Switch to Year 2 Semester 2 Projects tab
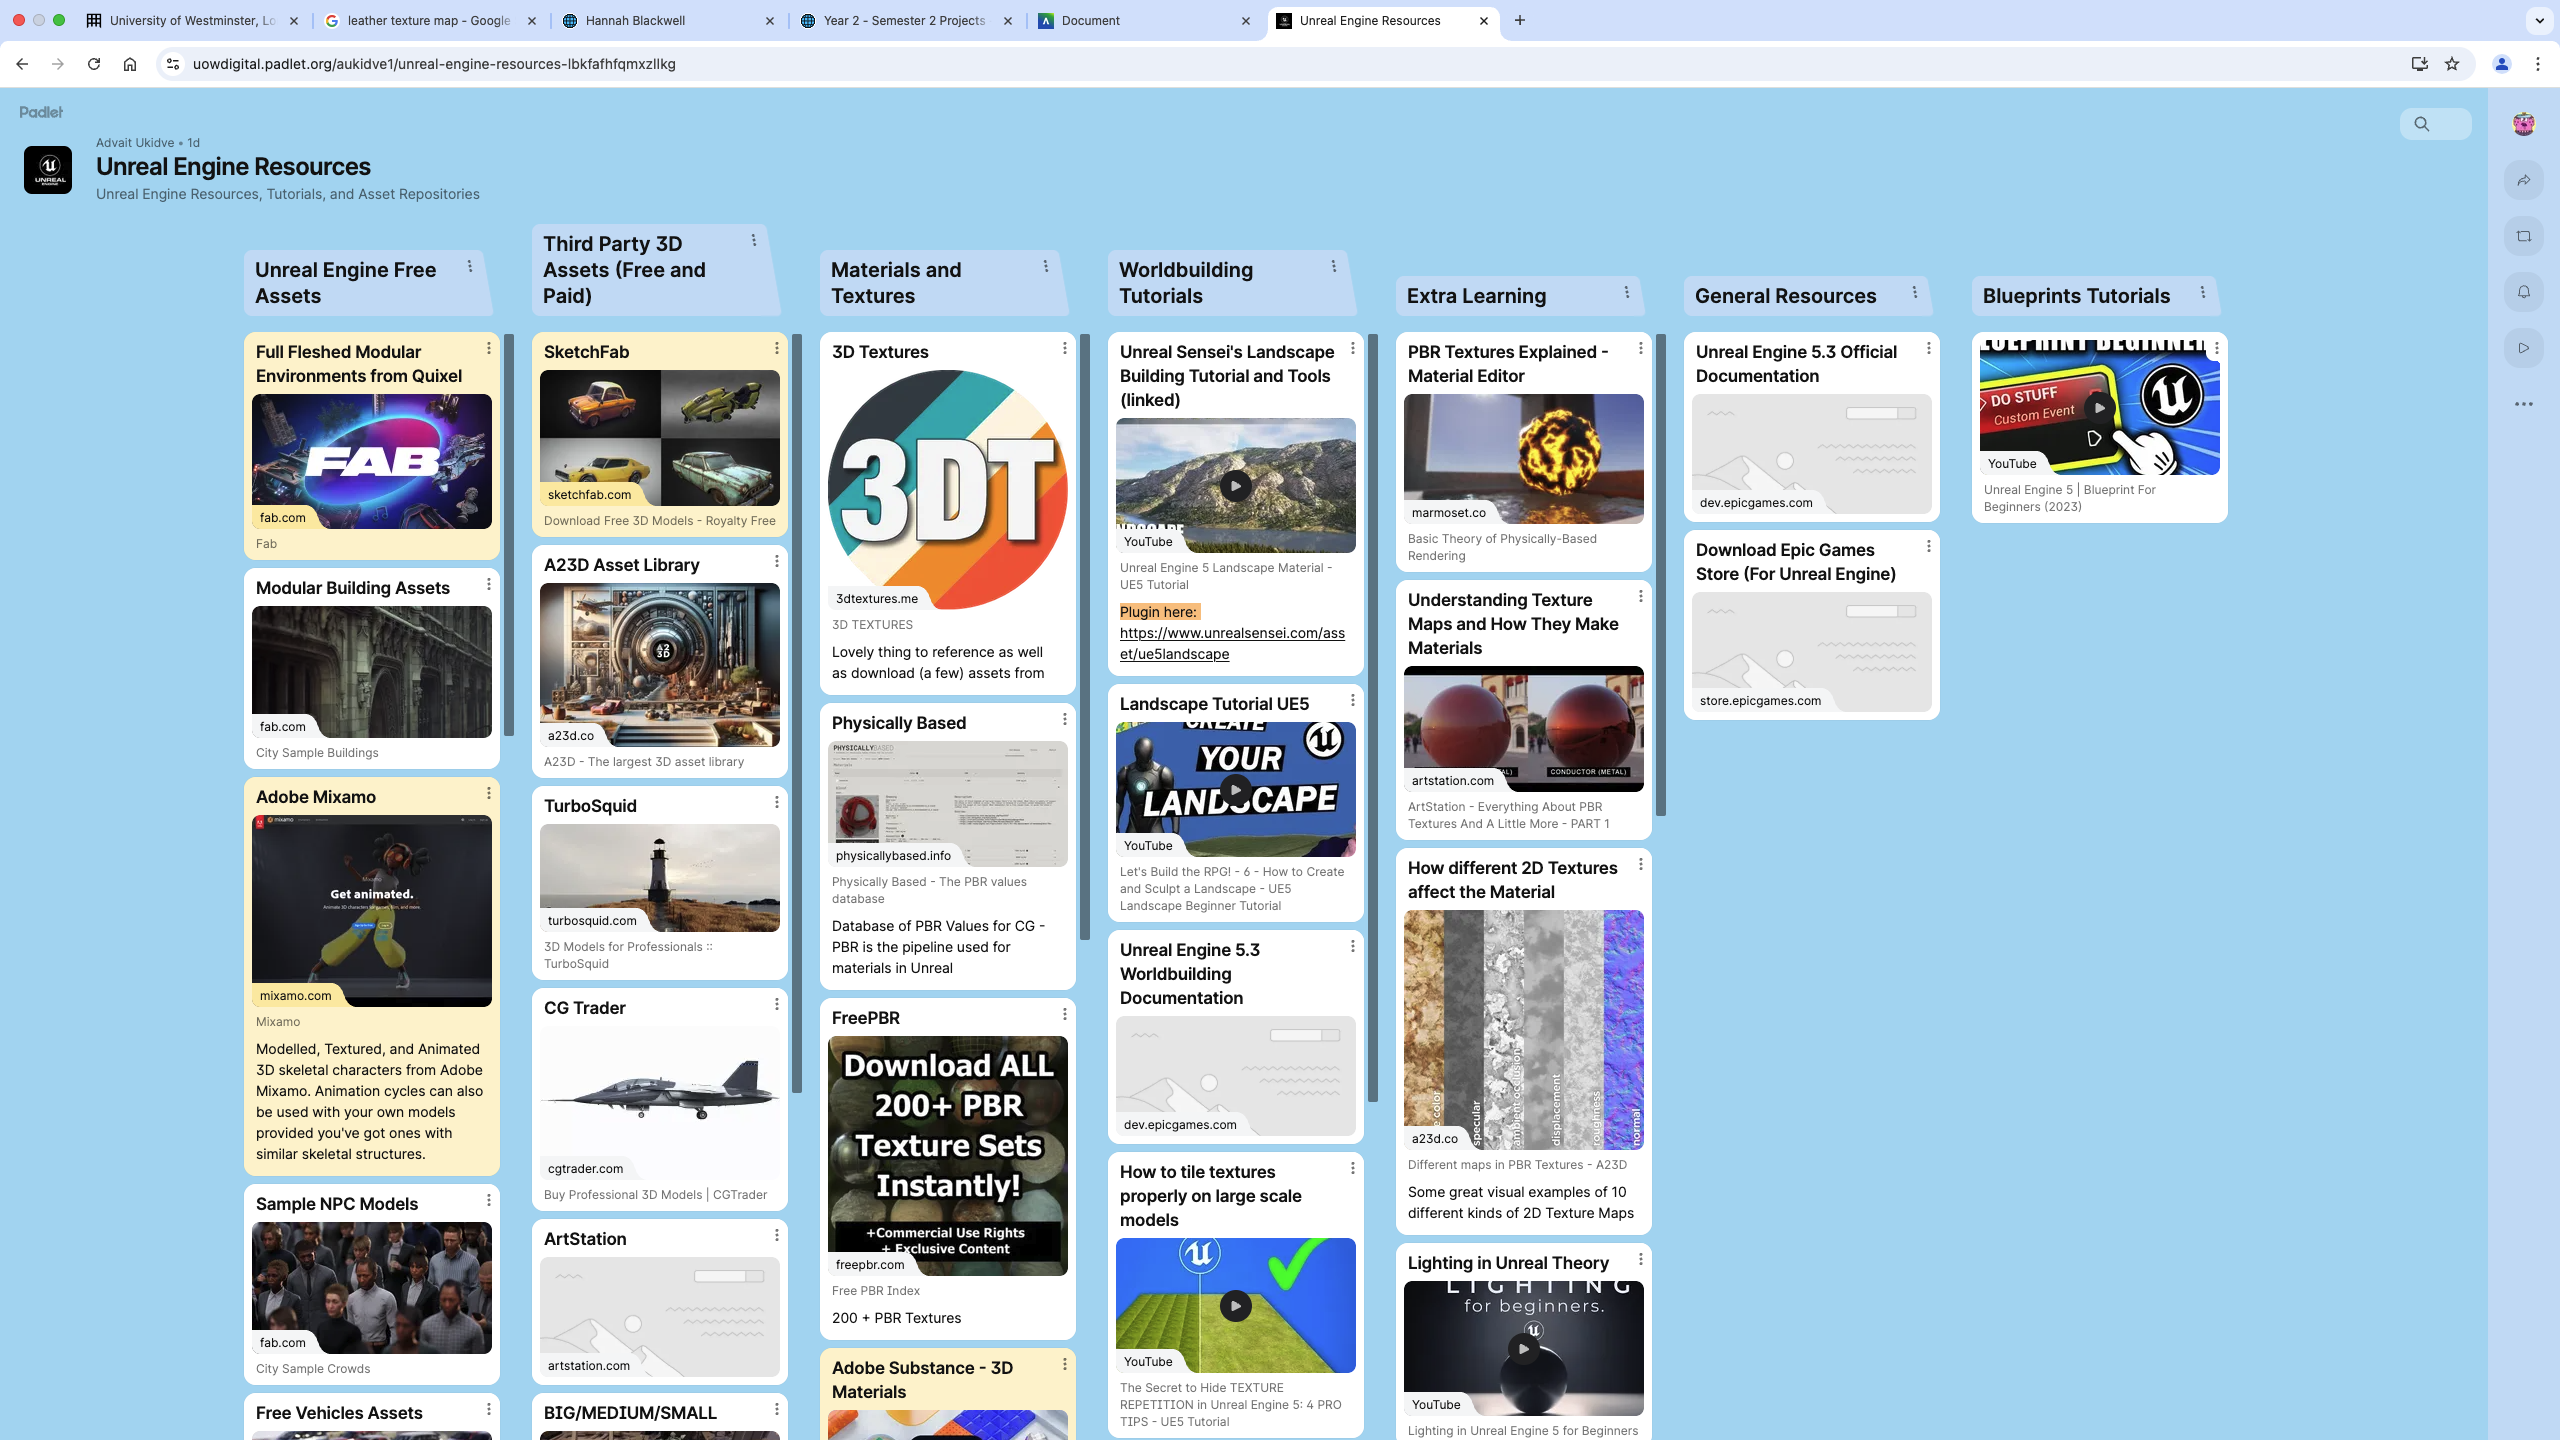The height and width of the screenshot is (1440, 2560). [906, 20]
